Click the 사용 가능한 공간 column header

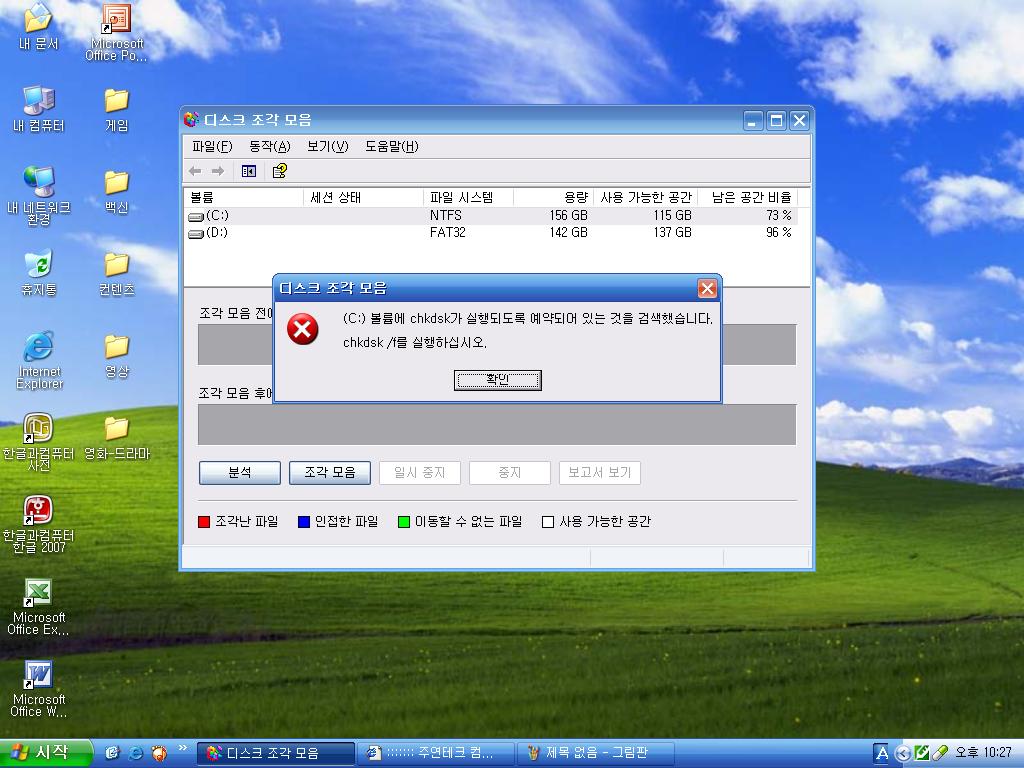click(645, 197)
